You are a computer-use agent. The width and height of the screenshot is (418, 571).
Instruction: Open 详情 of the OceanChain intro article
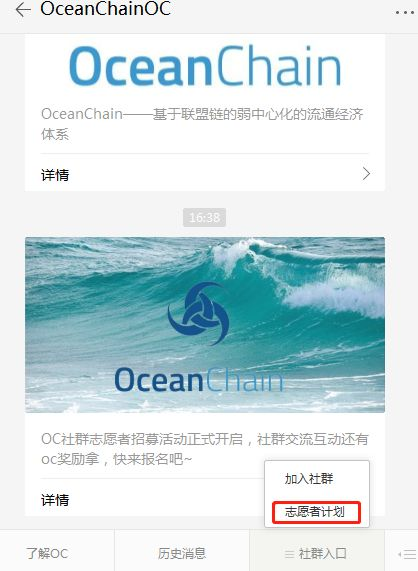pos(205,174)
